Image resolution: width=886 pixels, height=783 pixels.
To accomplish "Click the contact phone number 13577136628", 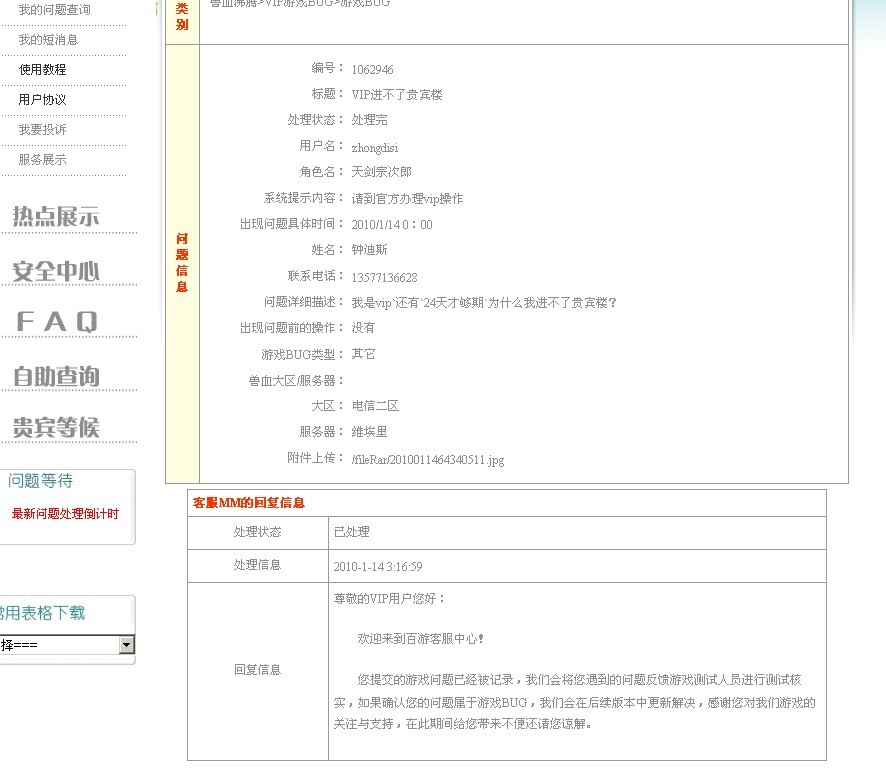I will pos(384,278).
